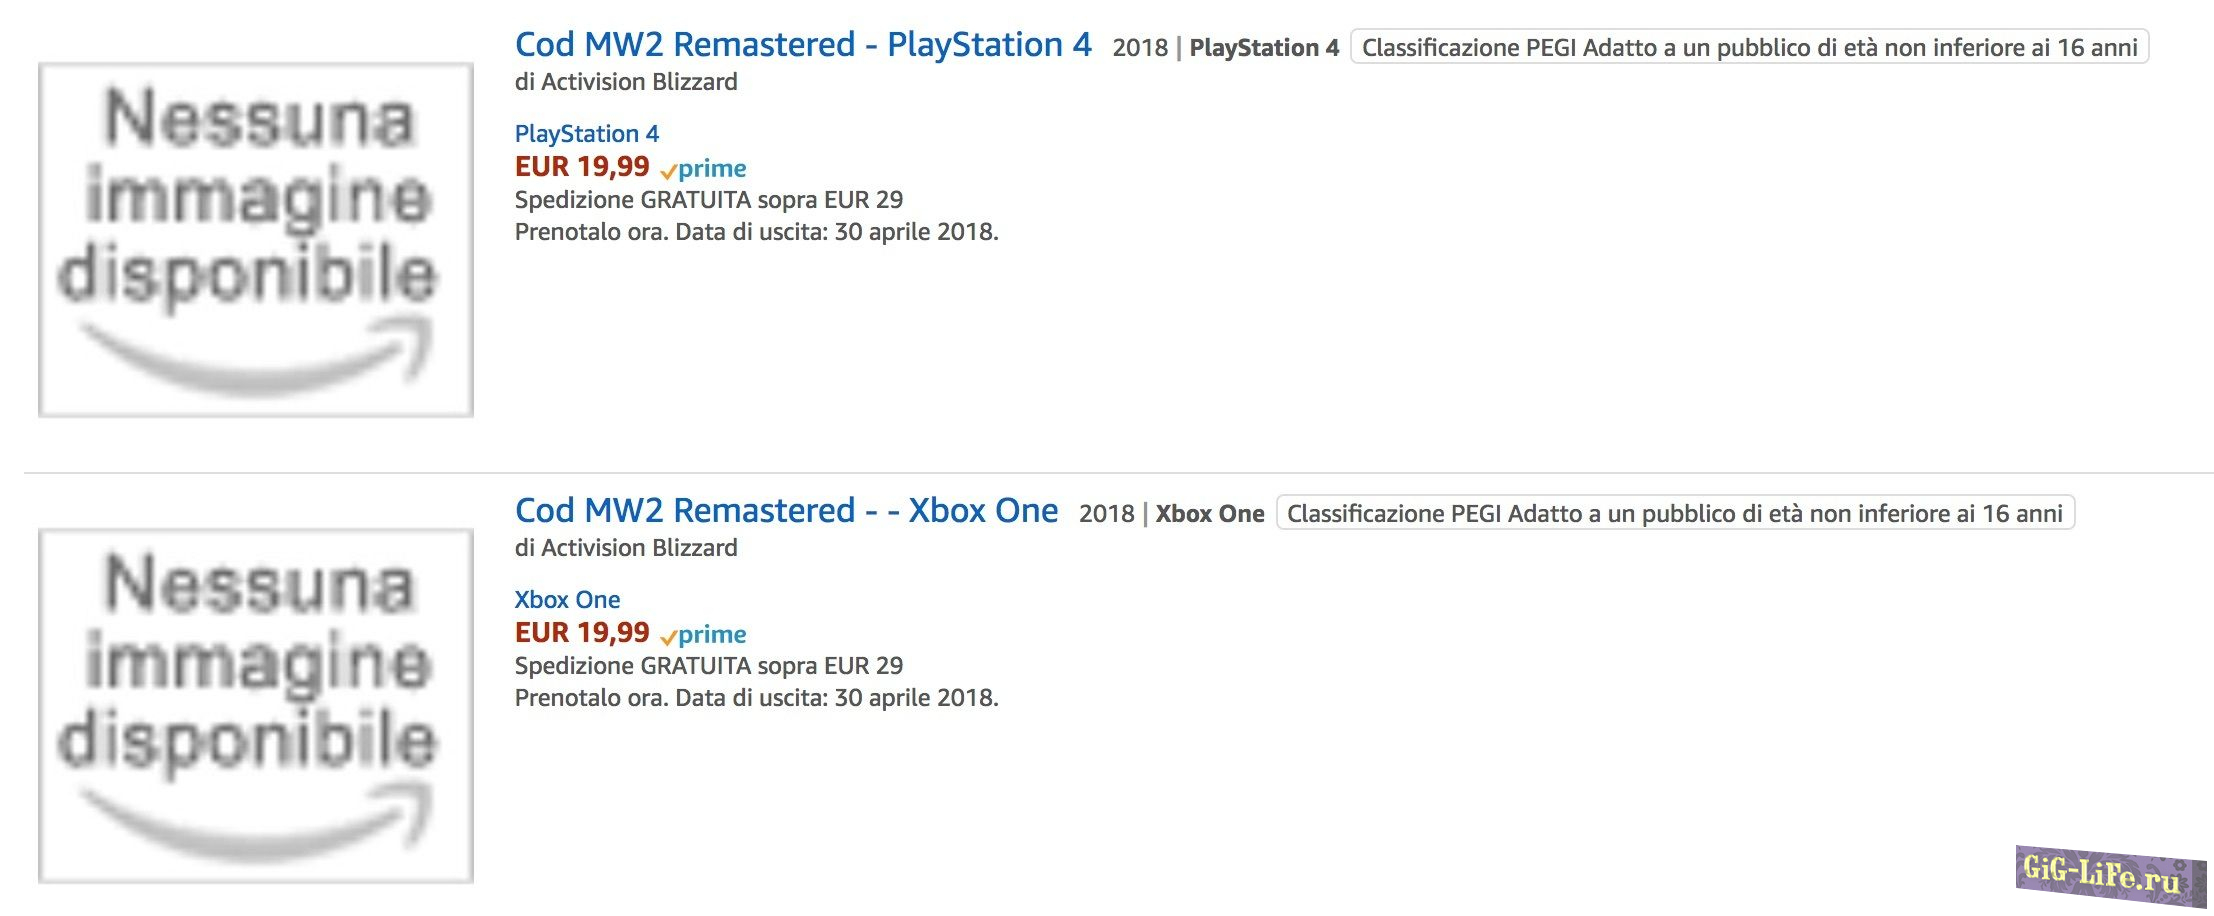The width and height of the screenshot is (2214, 916).
Task: Click 'di Activision Blizzard' under the PlayStation 4 title
Action: click(x=626, y=82)
